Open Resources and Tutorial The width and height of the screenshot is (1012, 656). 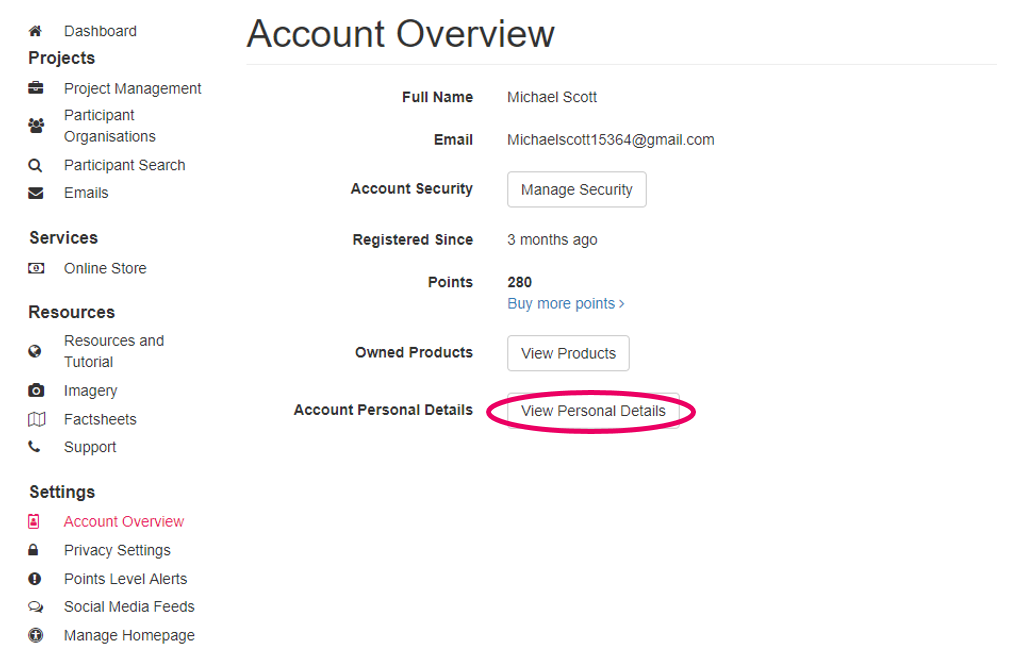coord(114,351)
